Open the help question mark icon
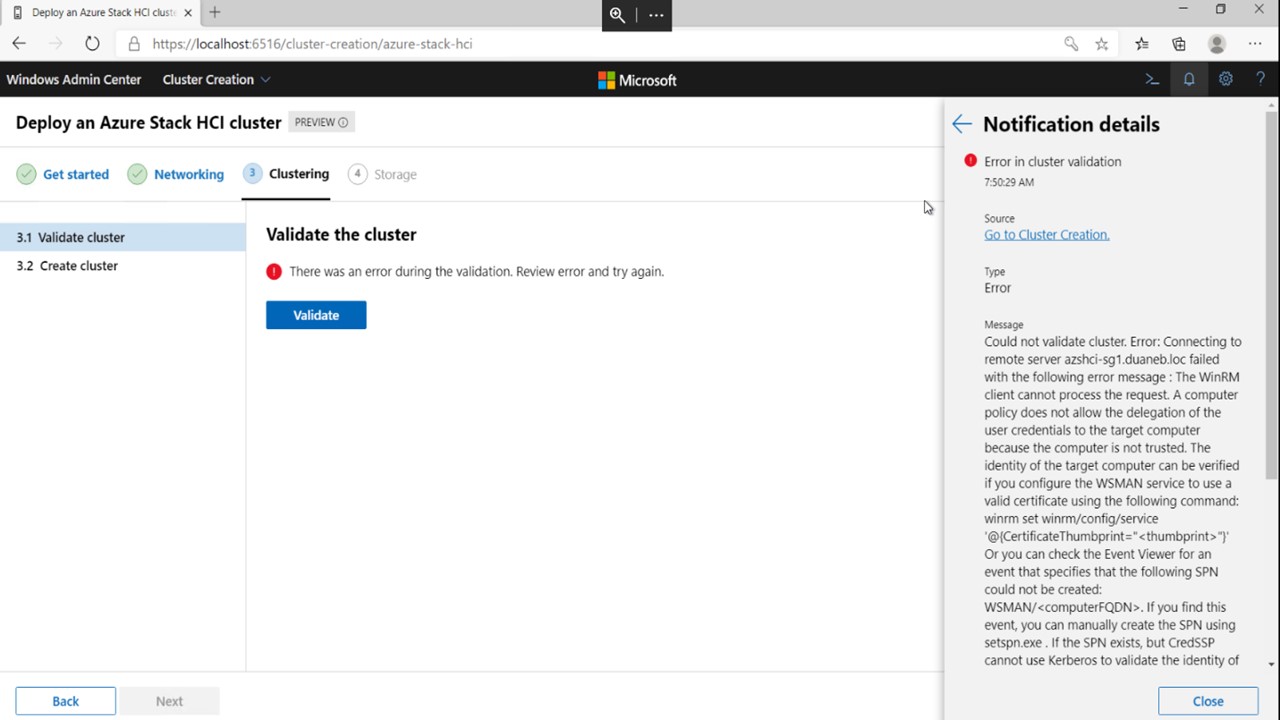The height and width of the screenshot is (720, 1280). tap(1260, 79)
